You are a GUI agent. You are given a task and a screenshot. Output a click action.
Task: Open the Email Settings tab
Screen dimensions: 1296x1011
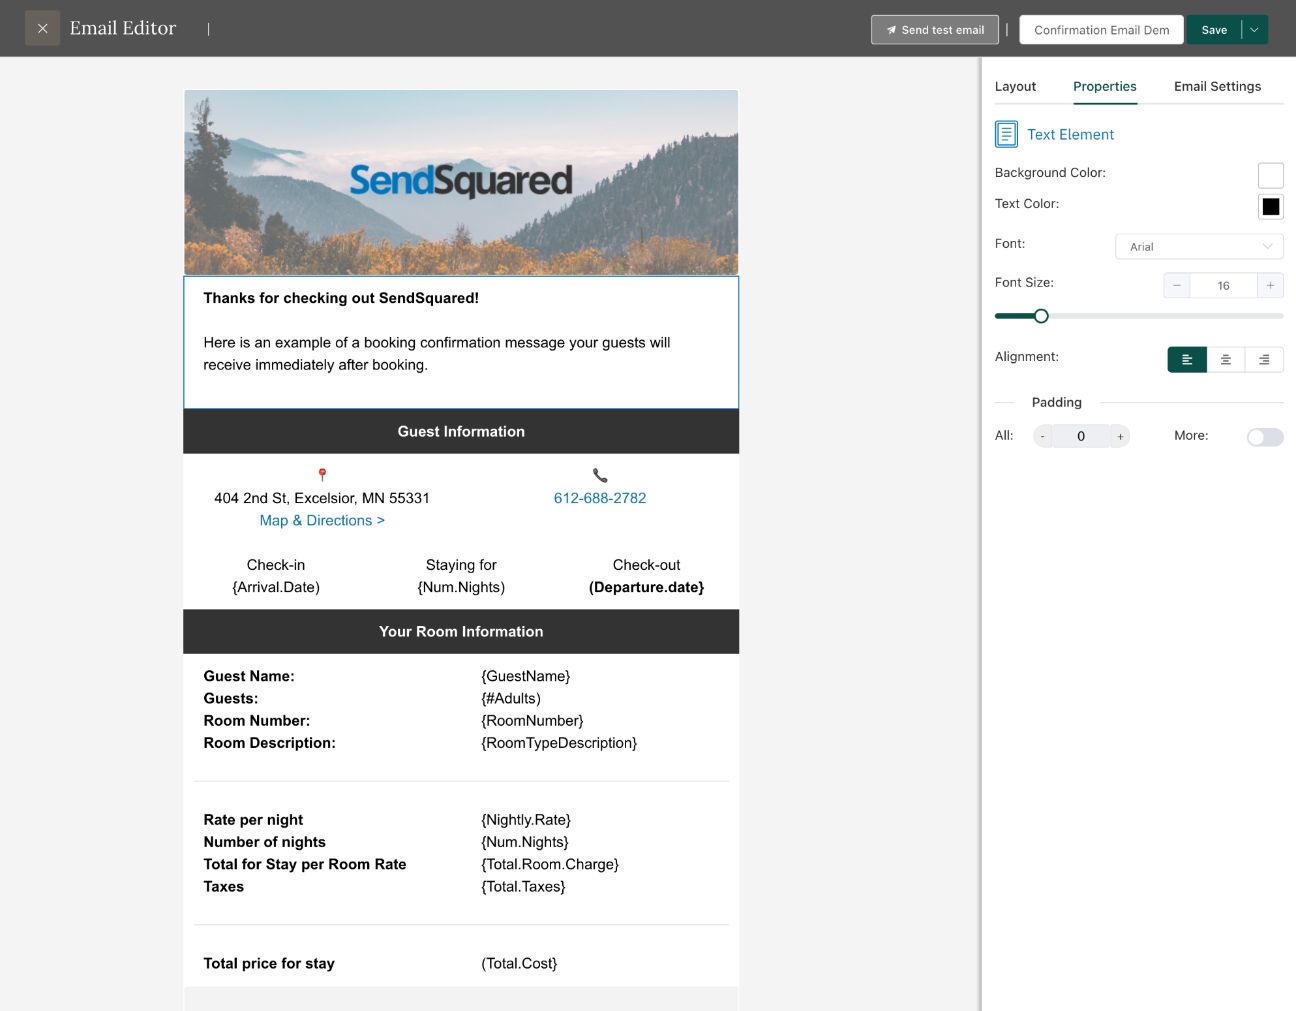[x=1217, y=87]
